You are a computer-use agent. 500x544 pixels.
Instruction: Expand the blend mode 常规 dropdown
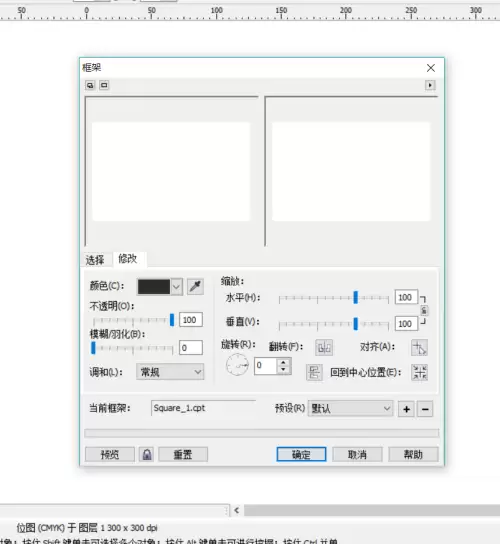pos(170,372)
